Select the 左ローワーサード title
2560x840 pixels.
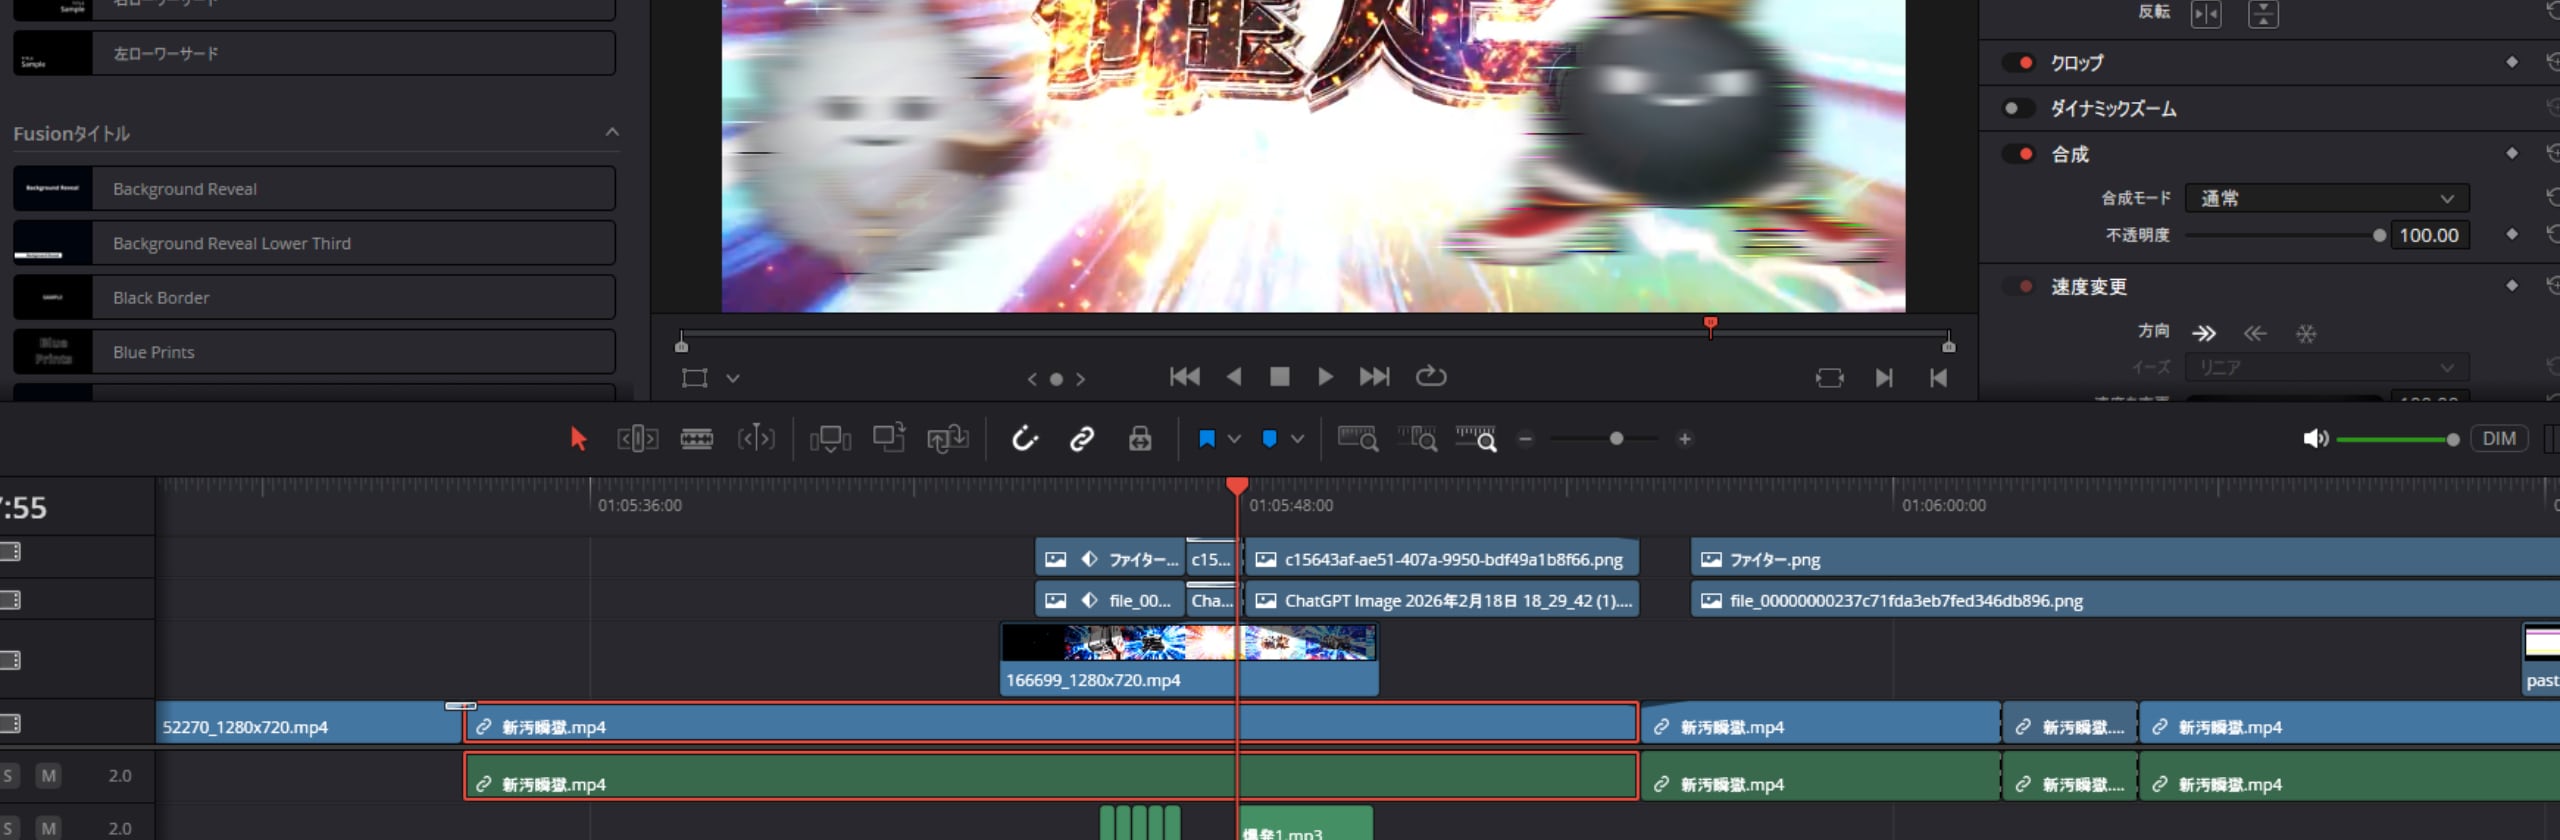point(314,53)
